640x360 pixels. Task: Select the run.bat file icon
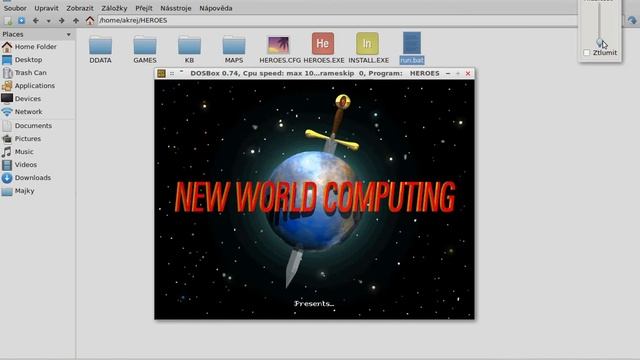pos(412,43)
